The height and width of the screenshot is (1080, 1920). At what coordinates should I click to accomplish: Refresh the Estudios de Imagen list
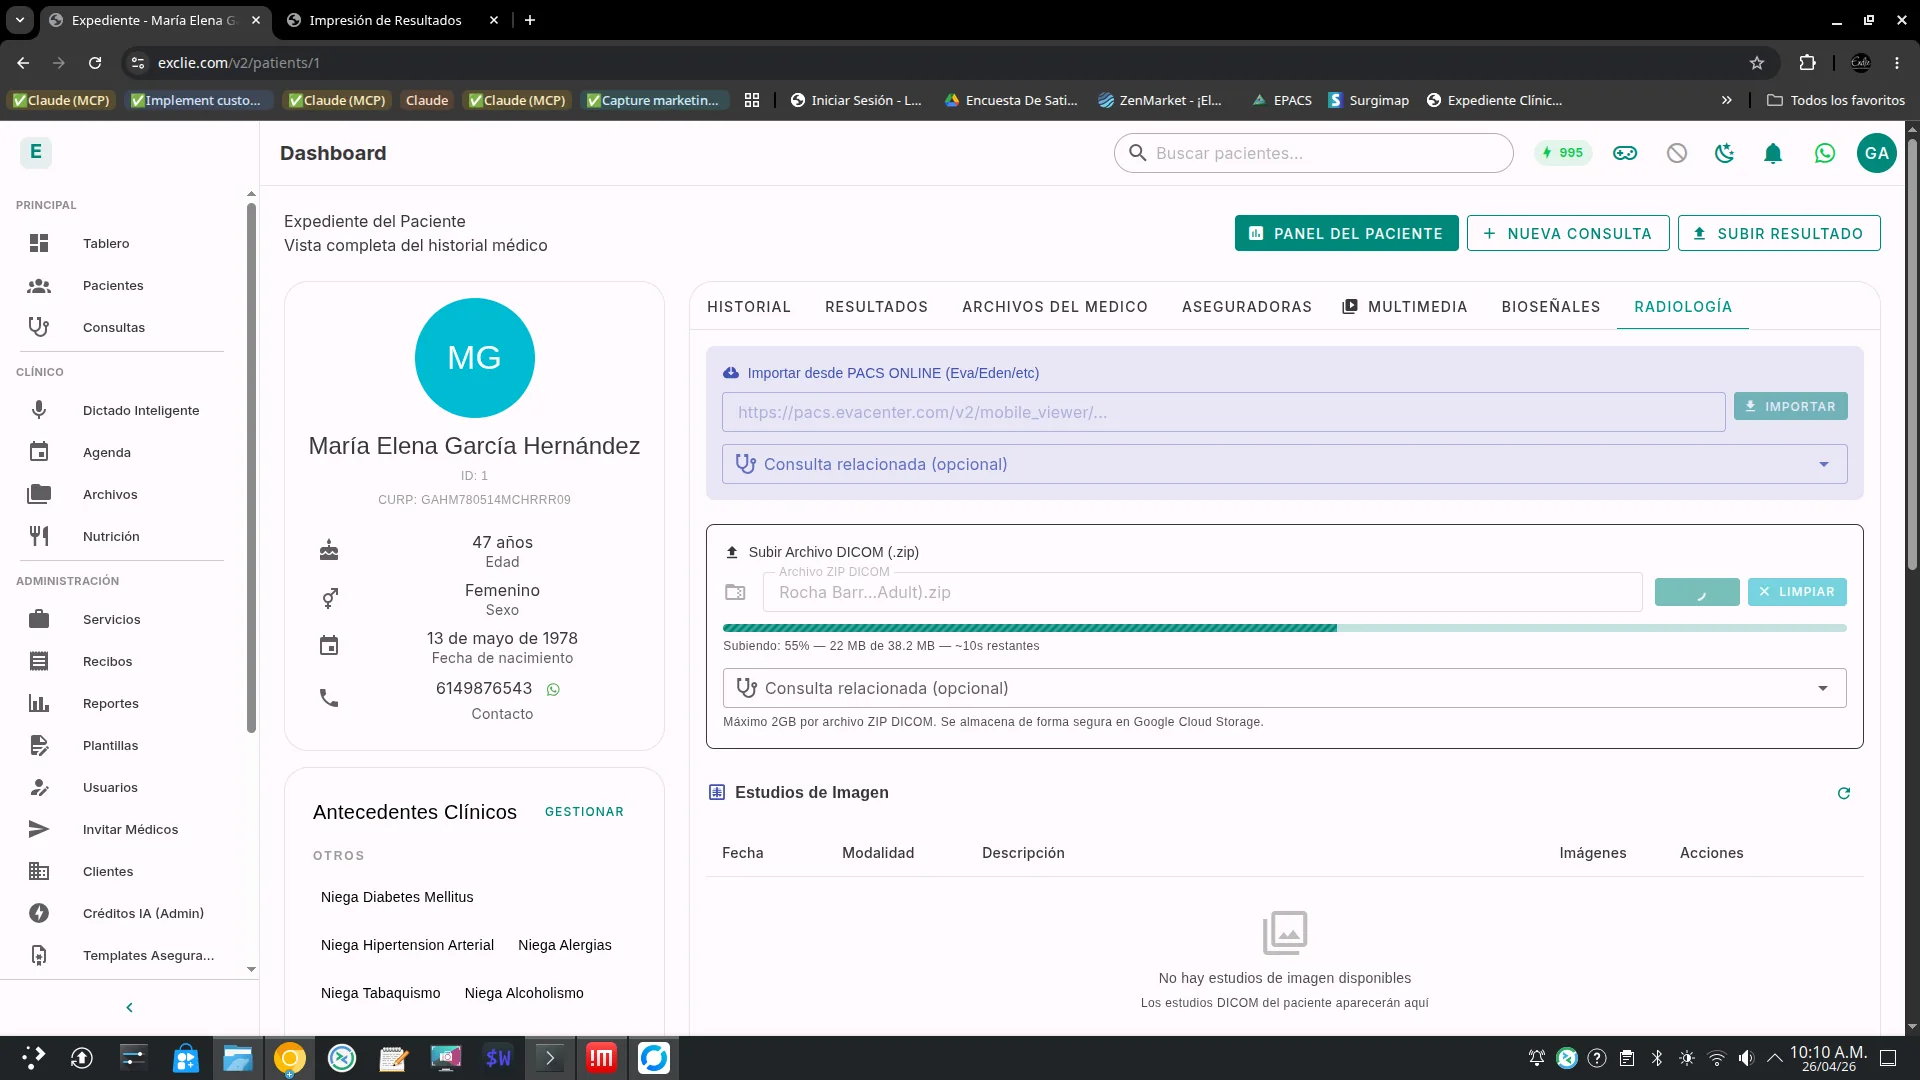click(1844, 793)
